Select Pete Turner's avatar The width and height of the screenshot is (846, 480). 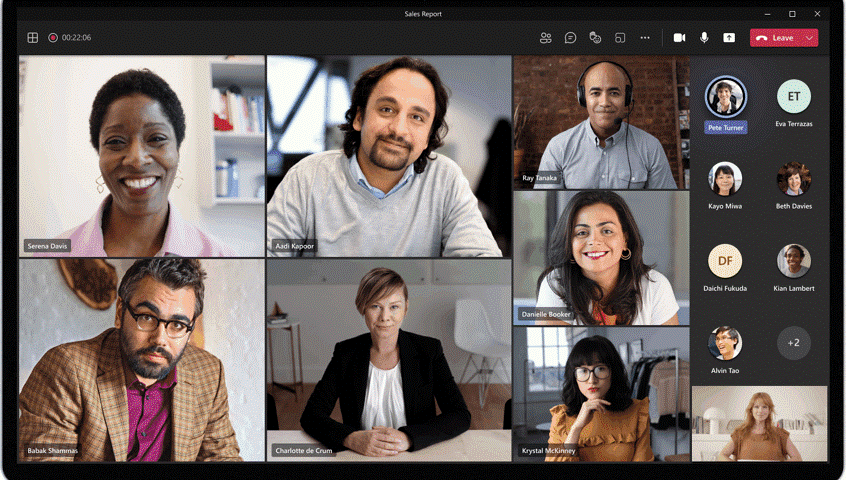[x=725, y=97]
